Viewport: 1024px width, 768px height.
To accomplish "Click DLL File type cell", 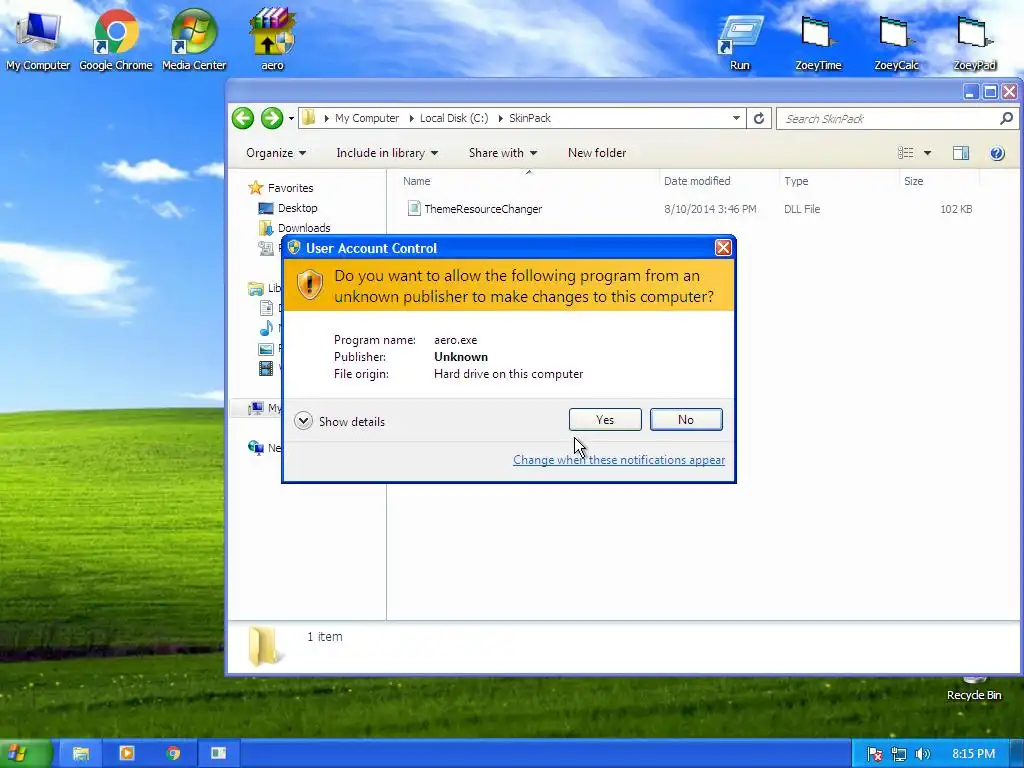I will tap(802, 209).
